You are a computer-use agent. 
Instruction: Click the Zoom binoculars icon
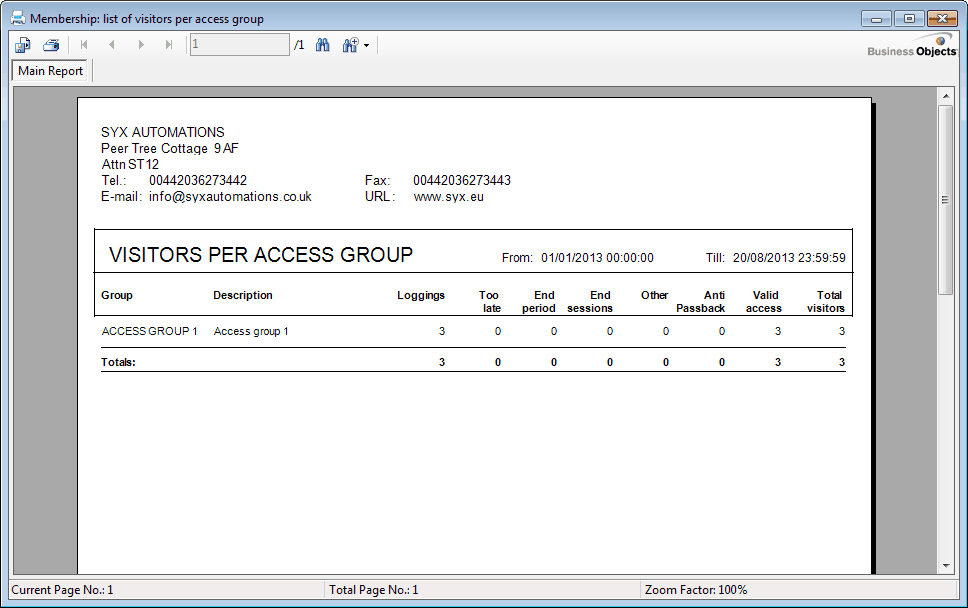350,45
